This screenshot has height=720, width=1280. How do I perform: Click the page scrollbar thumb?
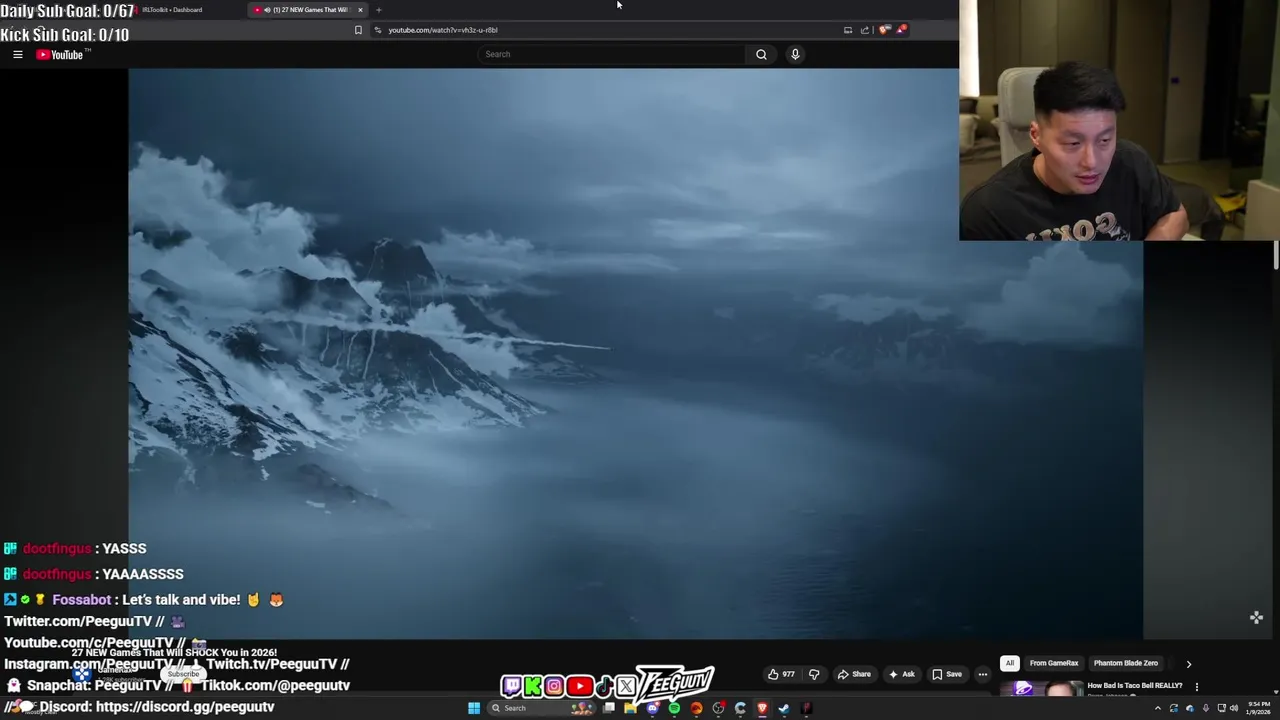coord(1275,255)
